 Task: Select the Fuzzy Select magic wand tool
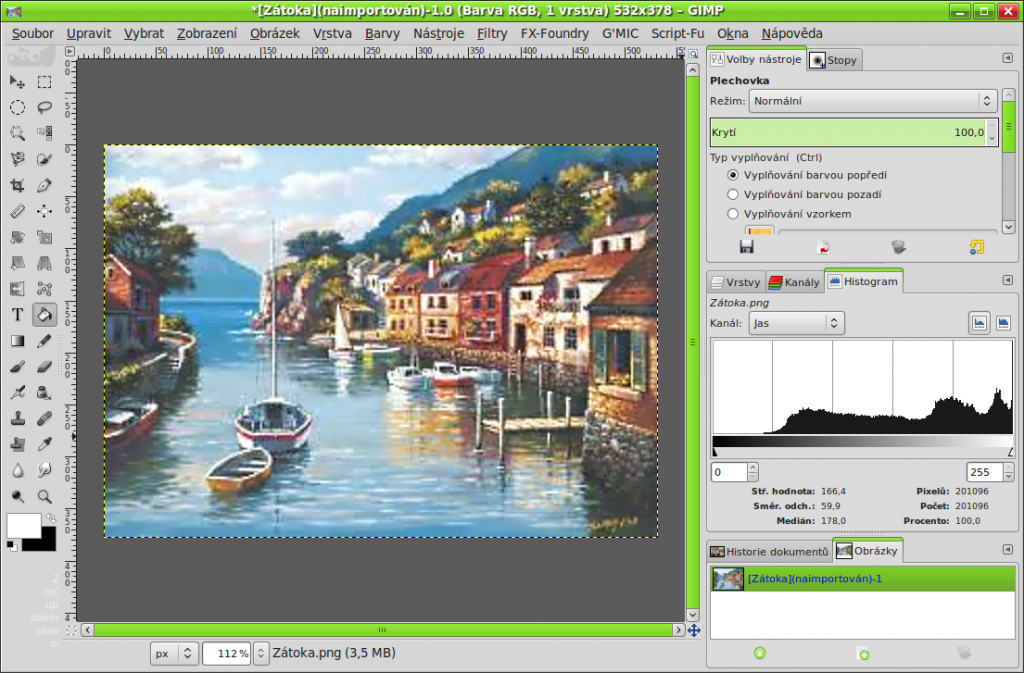coord(18,133)
